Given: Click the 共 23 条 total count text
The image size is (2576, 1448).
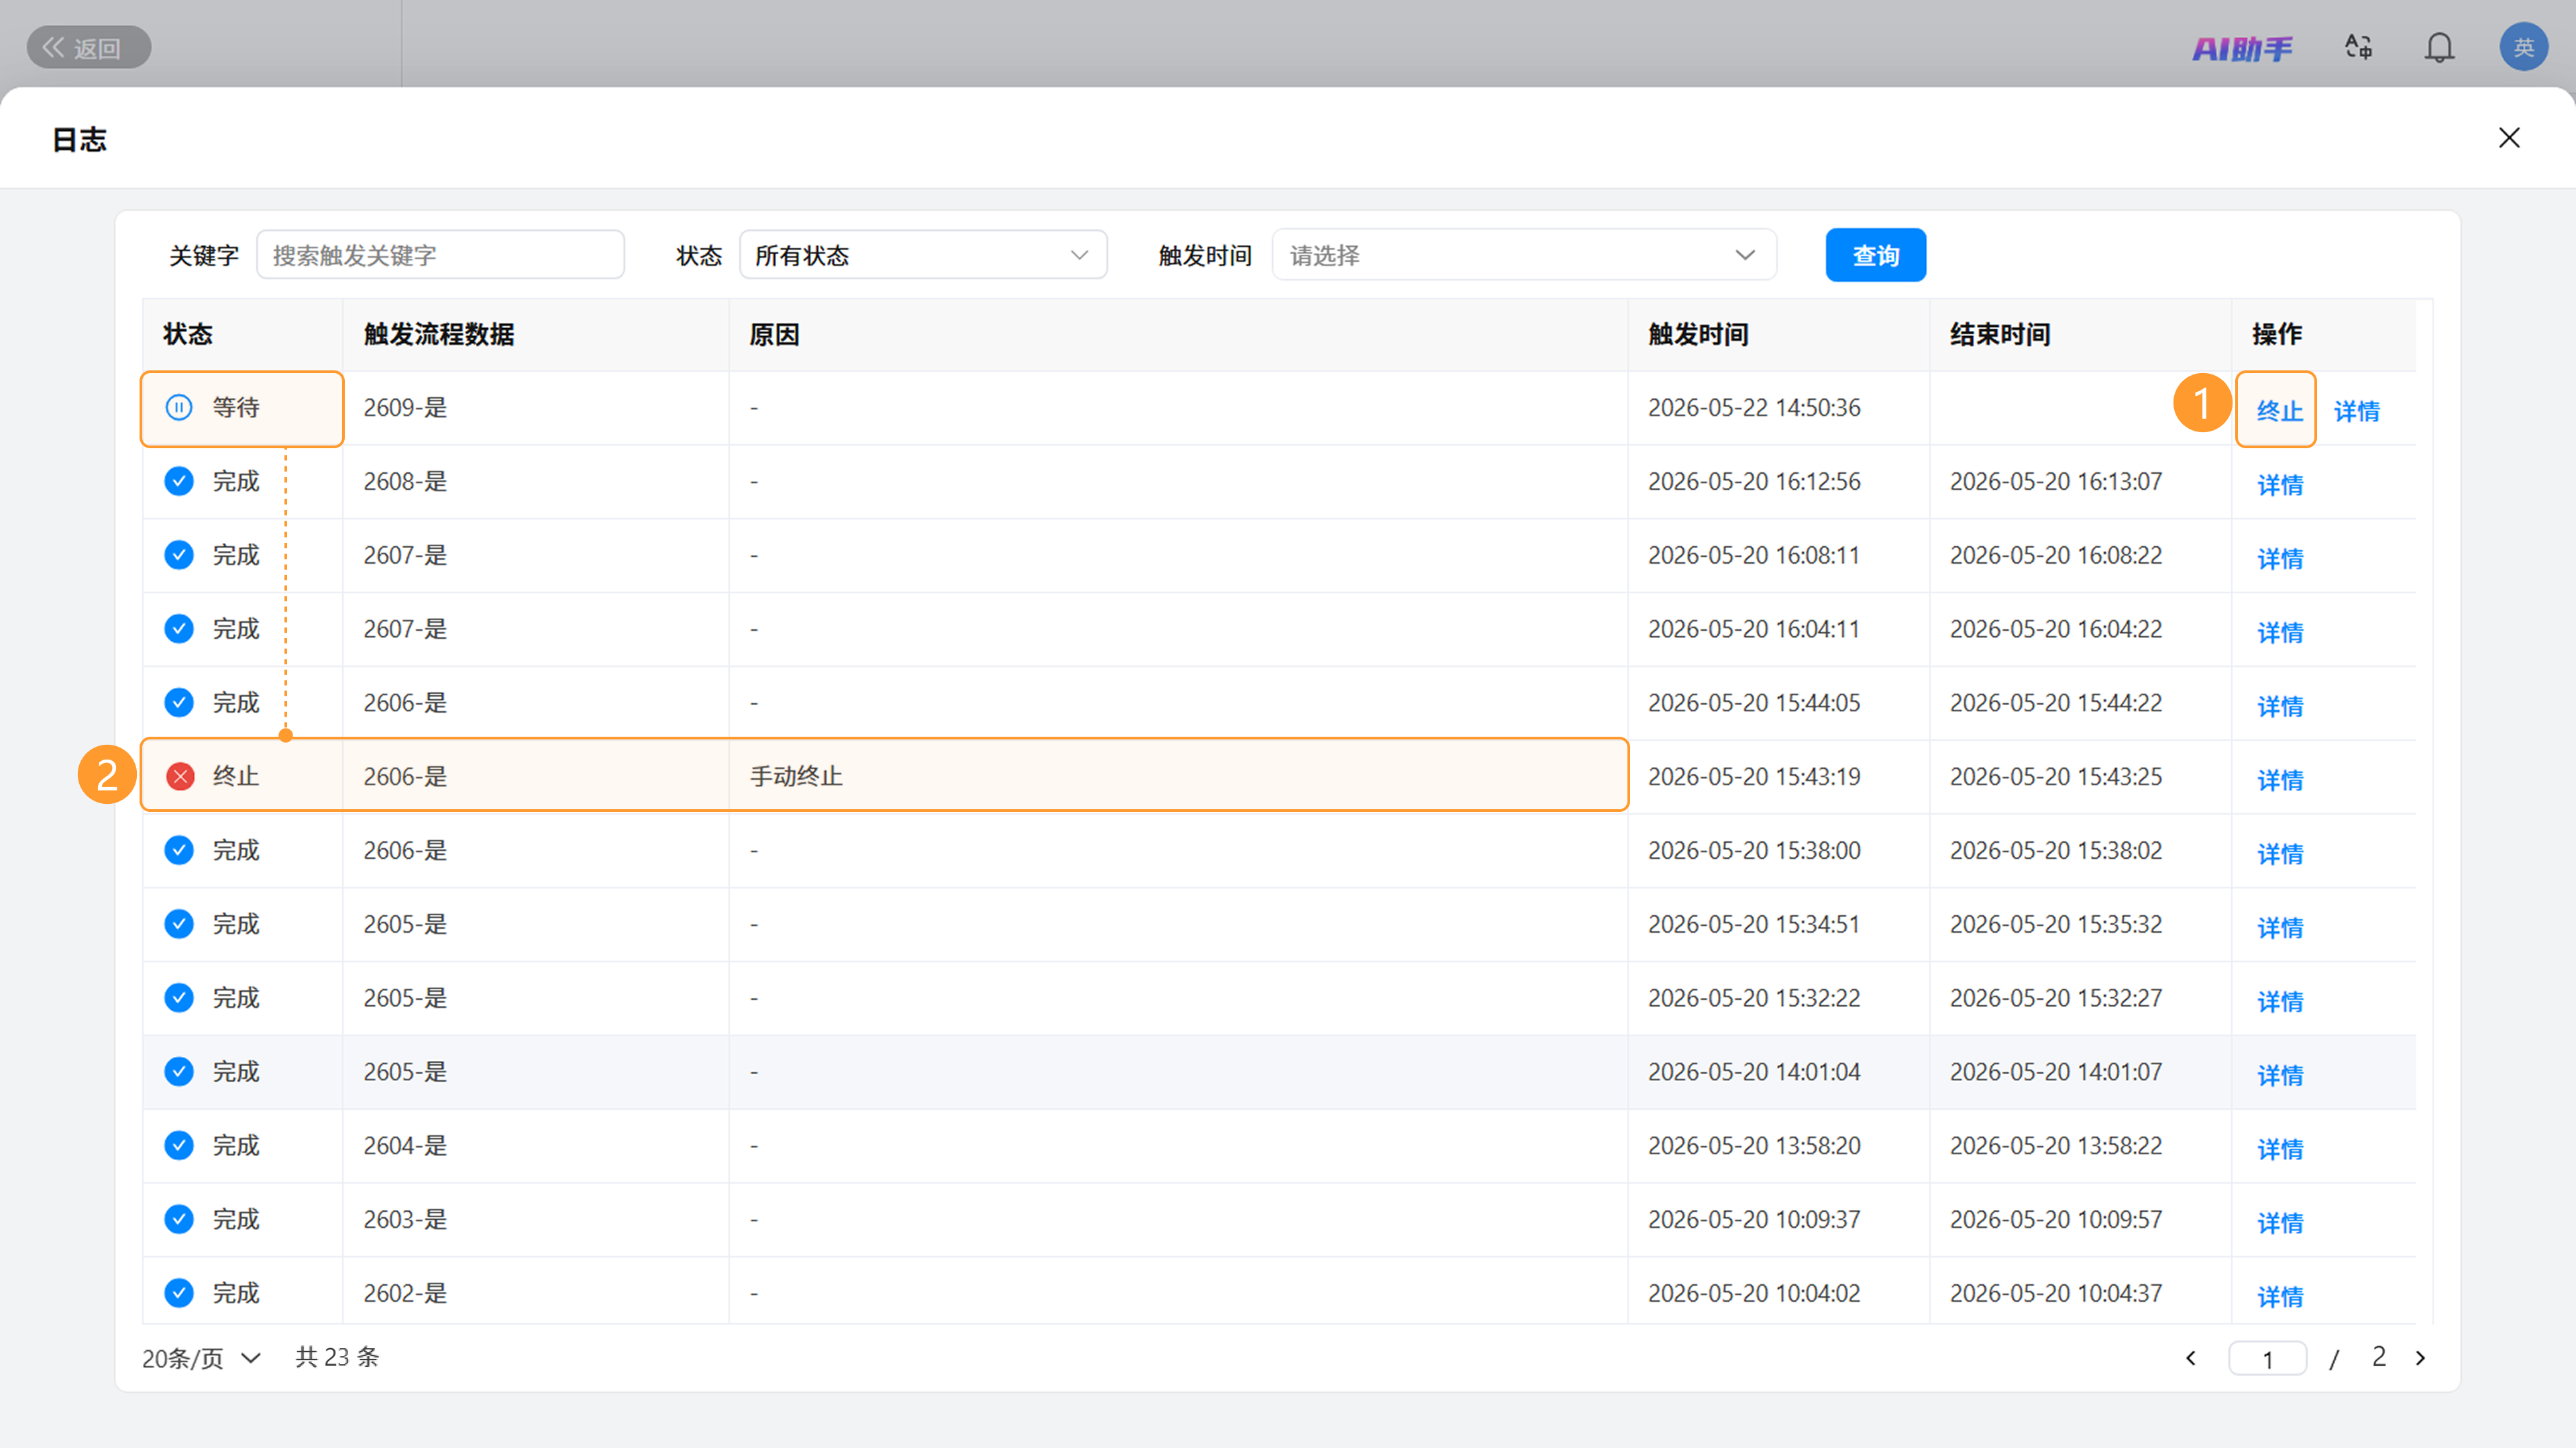Looking at the screenshot, I should pyautogui.click(x=337, y=1357).
